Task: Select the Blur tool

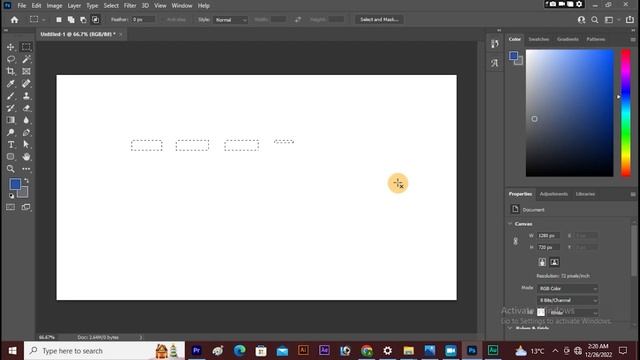Action: [x=26, y=120]
